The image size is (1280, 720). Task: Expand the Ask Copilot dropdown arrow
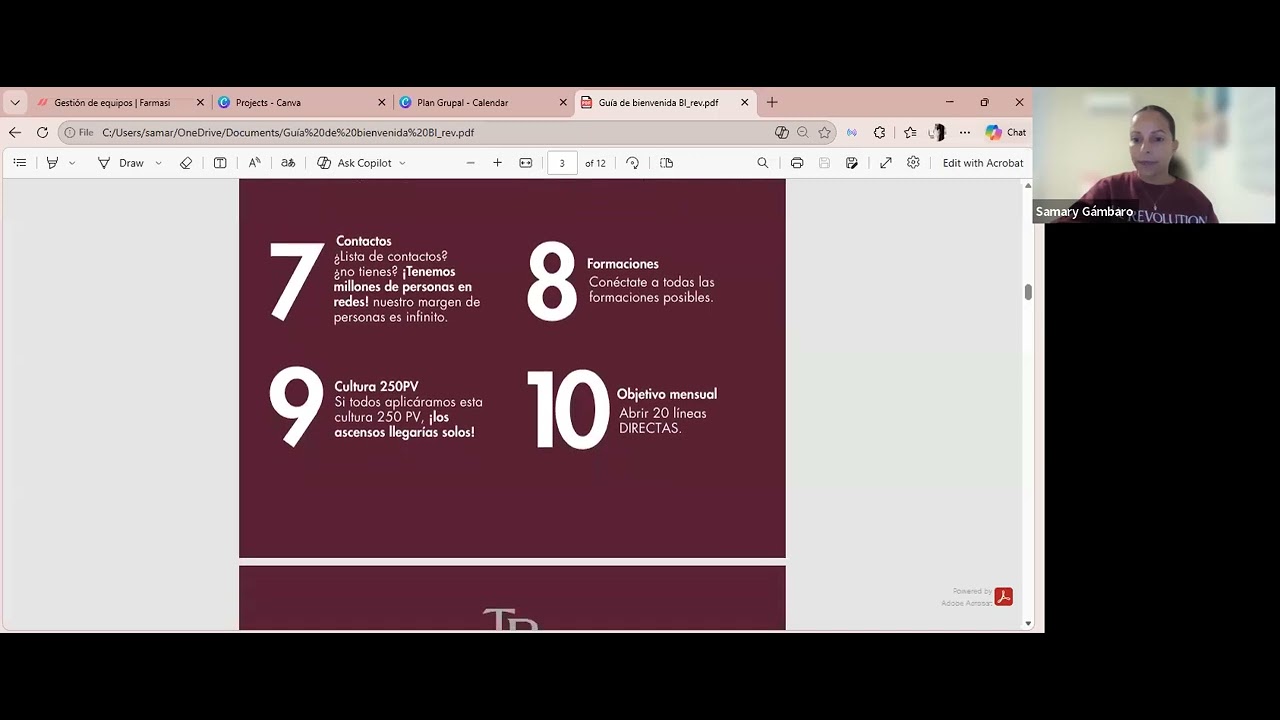click(x=402, y=163)
